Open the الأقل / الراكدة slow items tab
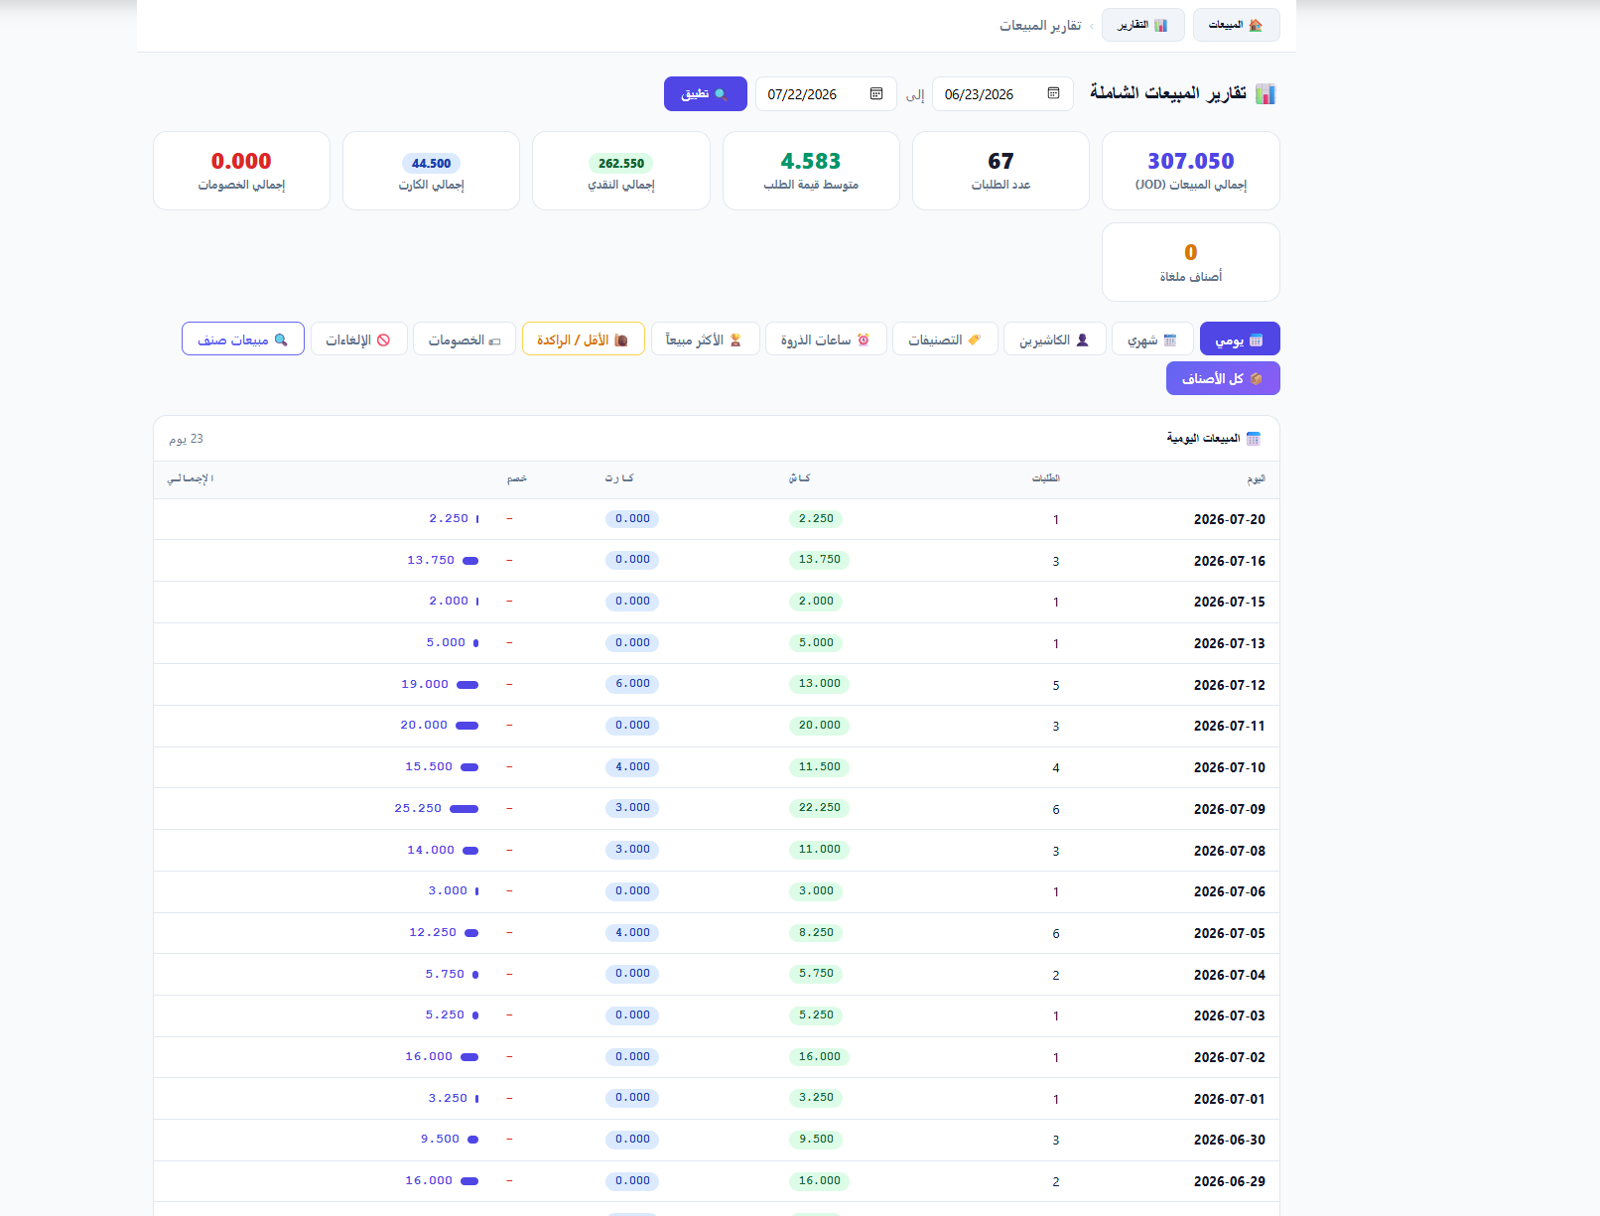 [x=583, y=340]
